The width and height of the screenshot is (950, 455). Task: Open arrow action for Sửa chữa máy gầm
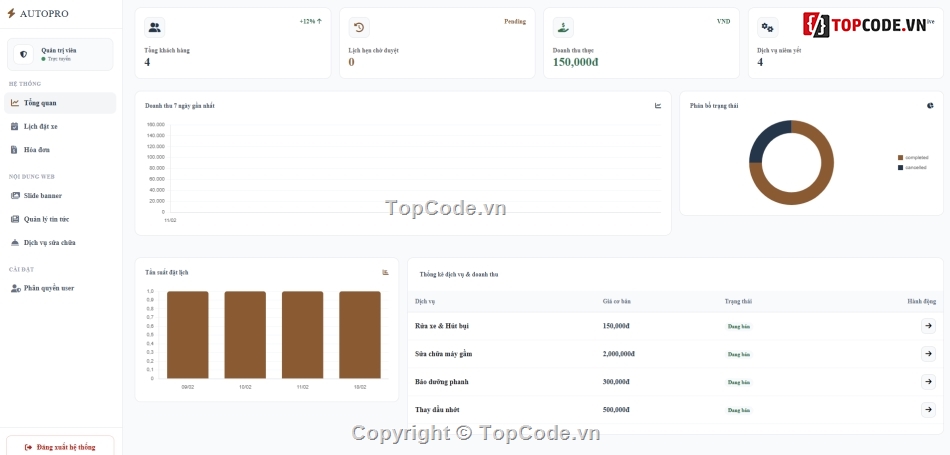coord(928,354)
